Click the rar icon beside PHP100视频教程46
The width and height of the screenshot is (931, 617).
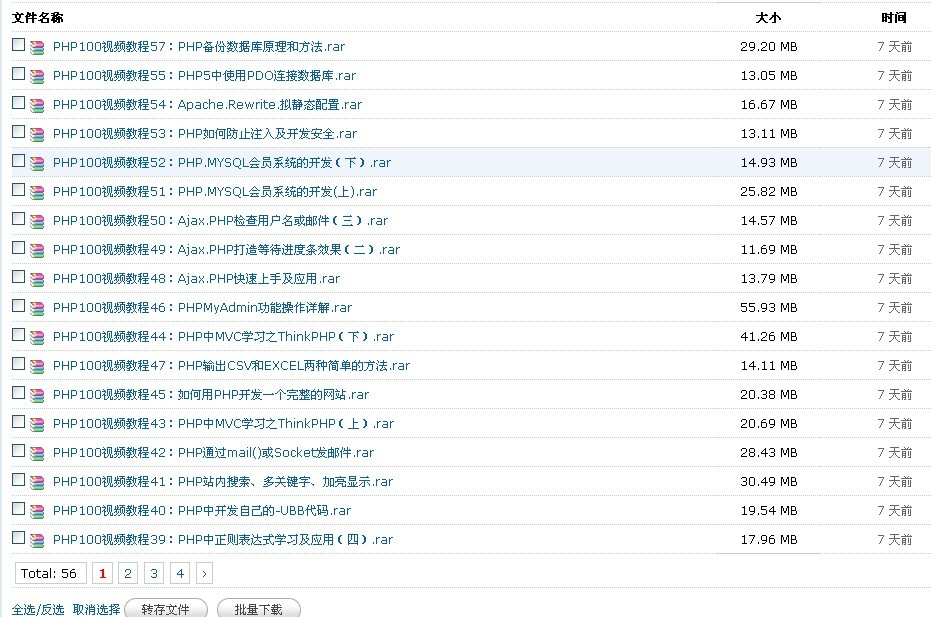37,309
